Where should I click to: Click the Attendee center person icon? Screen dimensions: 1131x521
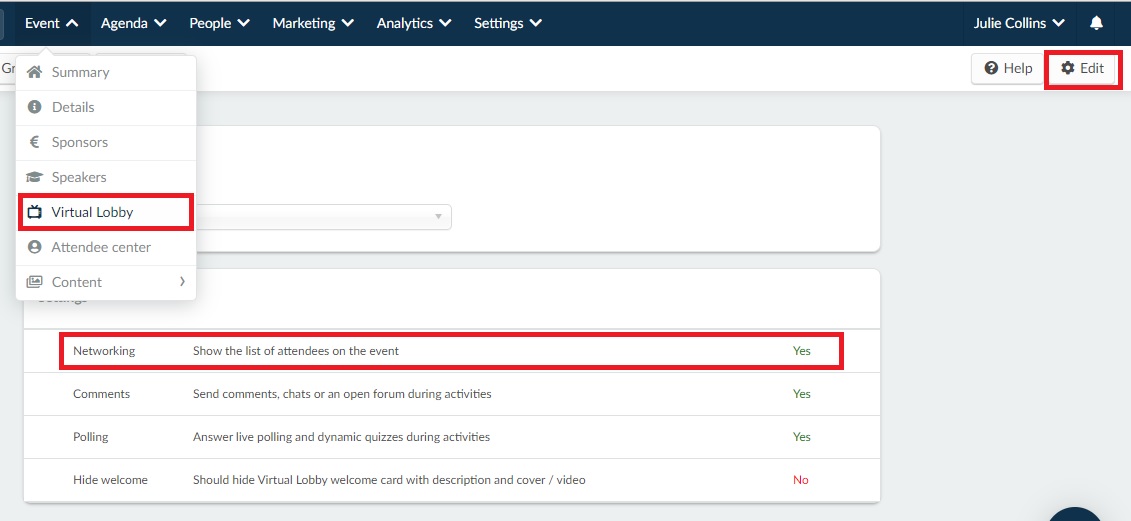[x=34, y=247]
